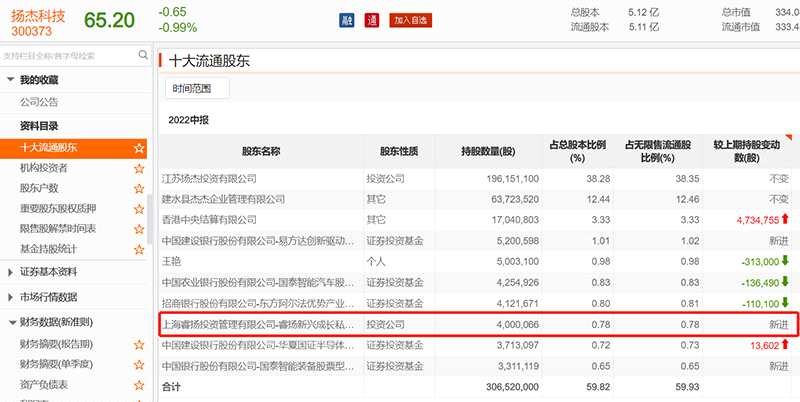Click green down arrow beside -313,000
Screen dimensions: 800x402
click(785, 261)
